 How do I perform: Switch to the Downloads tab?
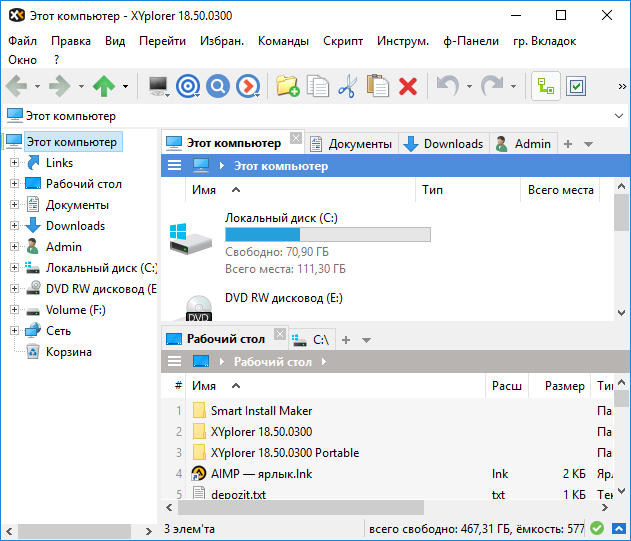point(443,144)
